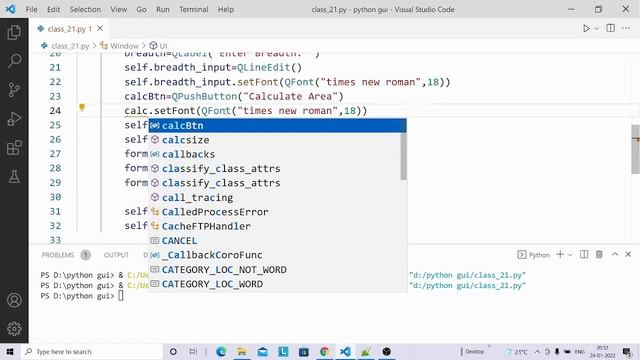Click the Python terminal label
Image resolution: width=640 pixels, height=360 pixels.
539,255
